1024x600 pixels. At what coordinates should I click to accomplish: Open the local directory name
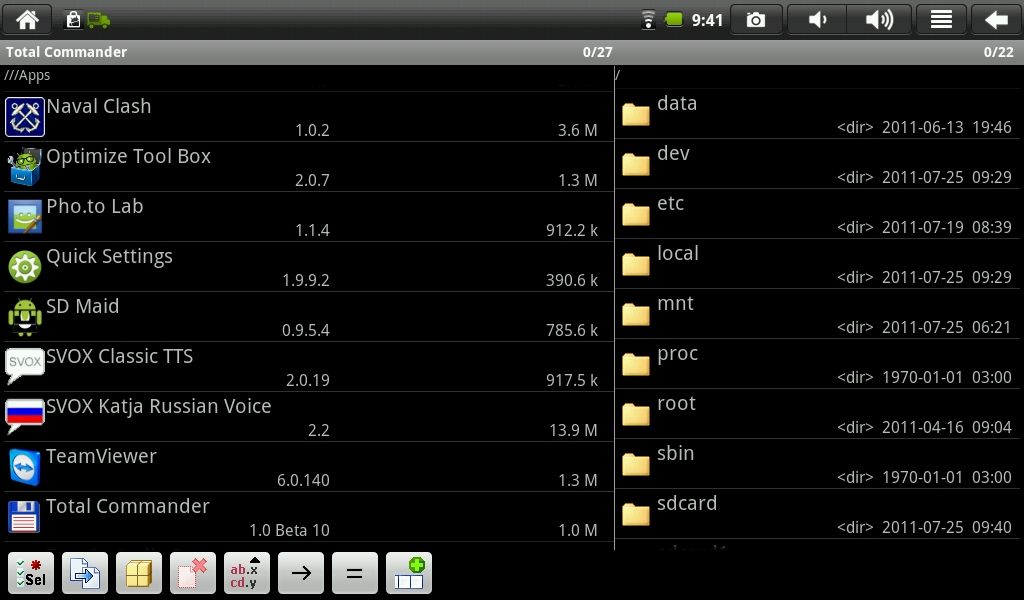coord(678,253)
